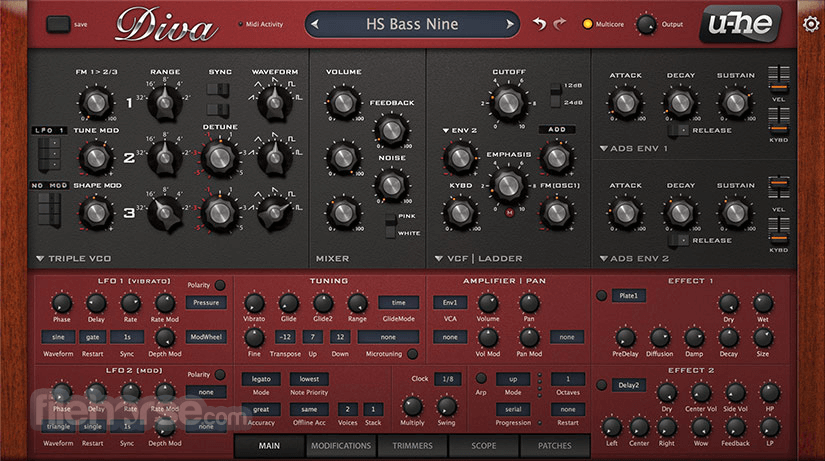Click the Output volume knob
The width and height of the screenshot is (825, 461).
646,24
